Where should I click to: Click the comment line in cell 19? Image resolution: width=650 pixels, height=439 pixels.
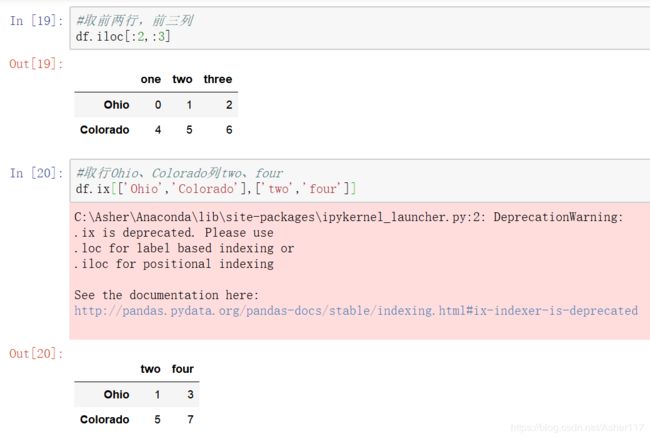coord(135,20)
